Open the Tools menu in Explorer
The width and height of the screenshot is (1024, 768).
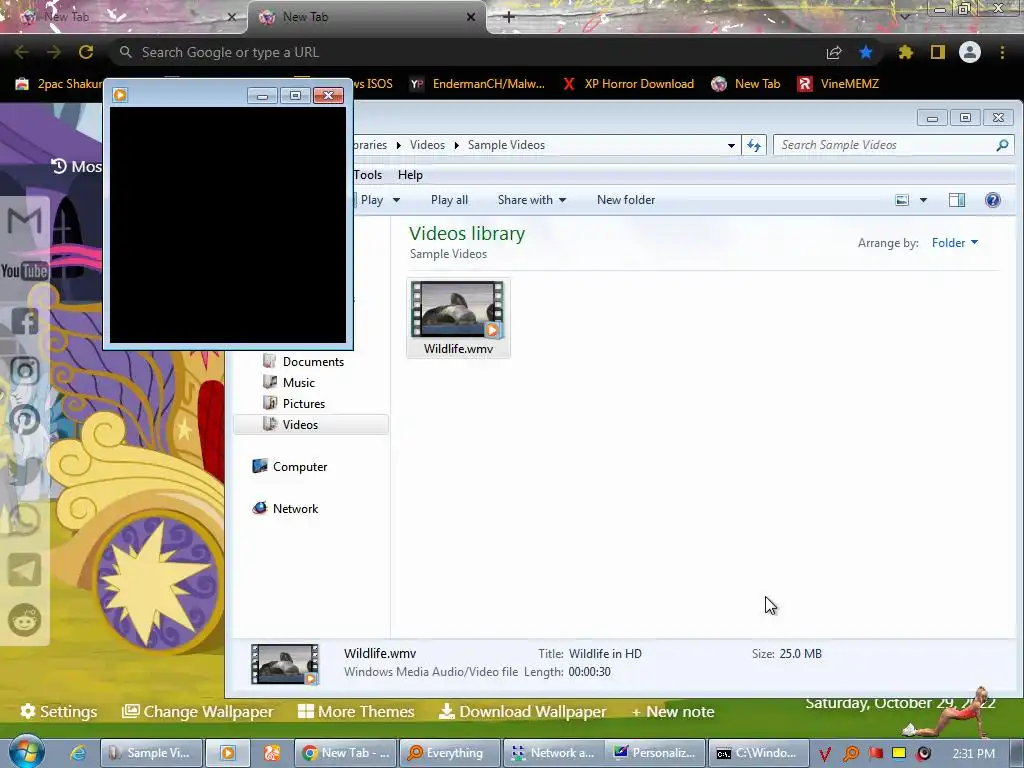point(368,175)
